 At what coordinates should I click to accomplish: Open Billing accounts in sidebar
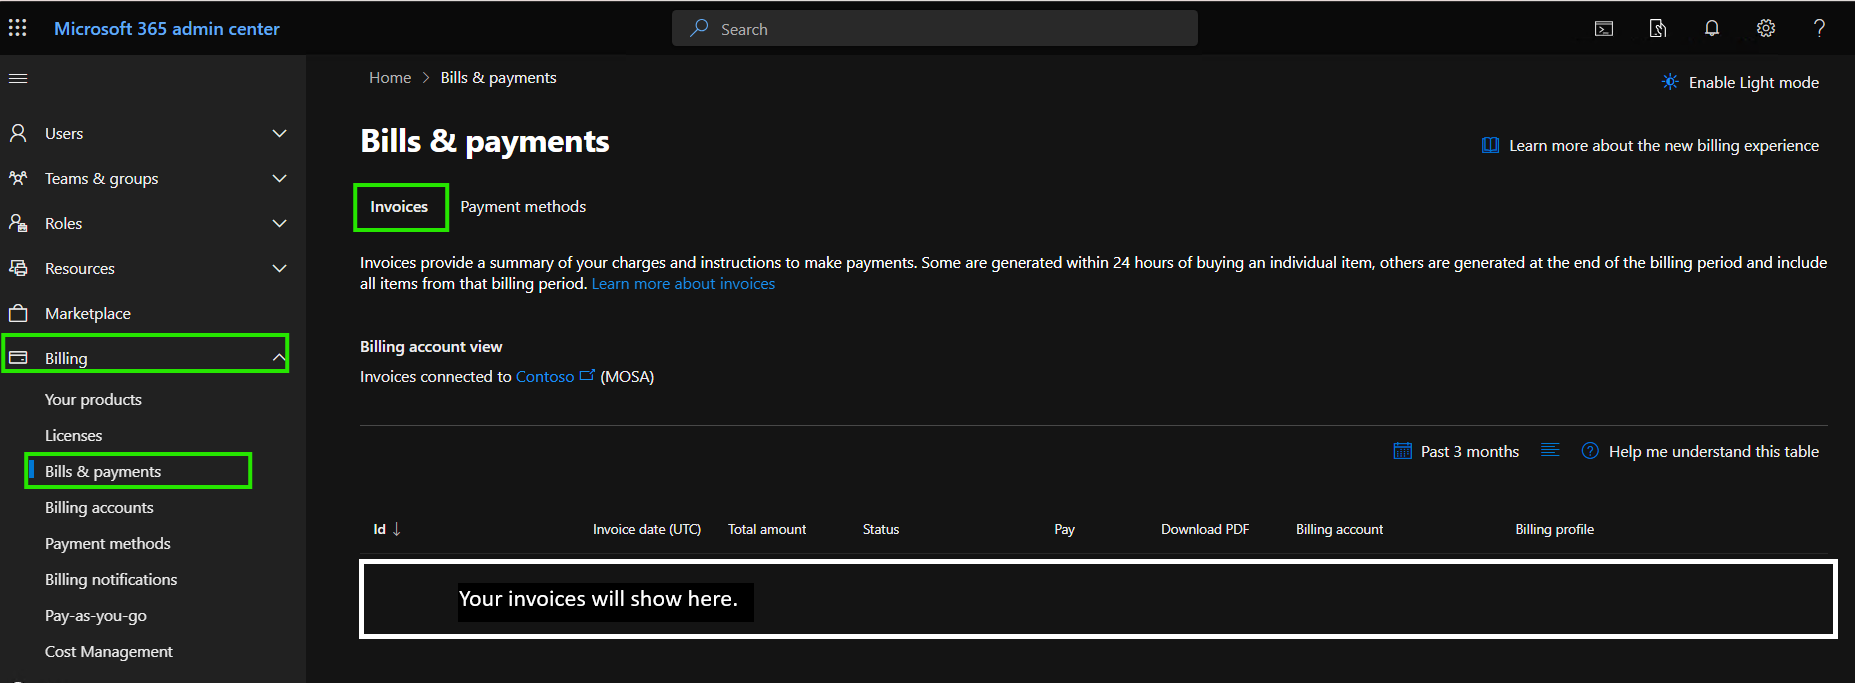point(99,507)
